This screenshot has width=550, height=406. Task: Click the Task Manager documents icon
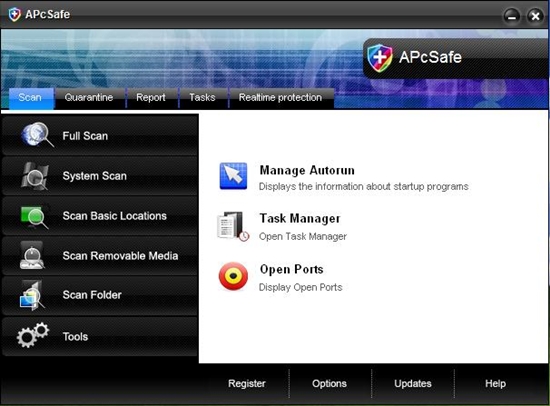(233, 226)
